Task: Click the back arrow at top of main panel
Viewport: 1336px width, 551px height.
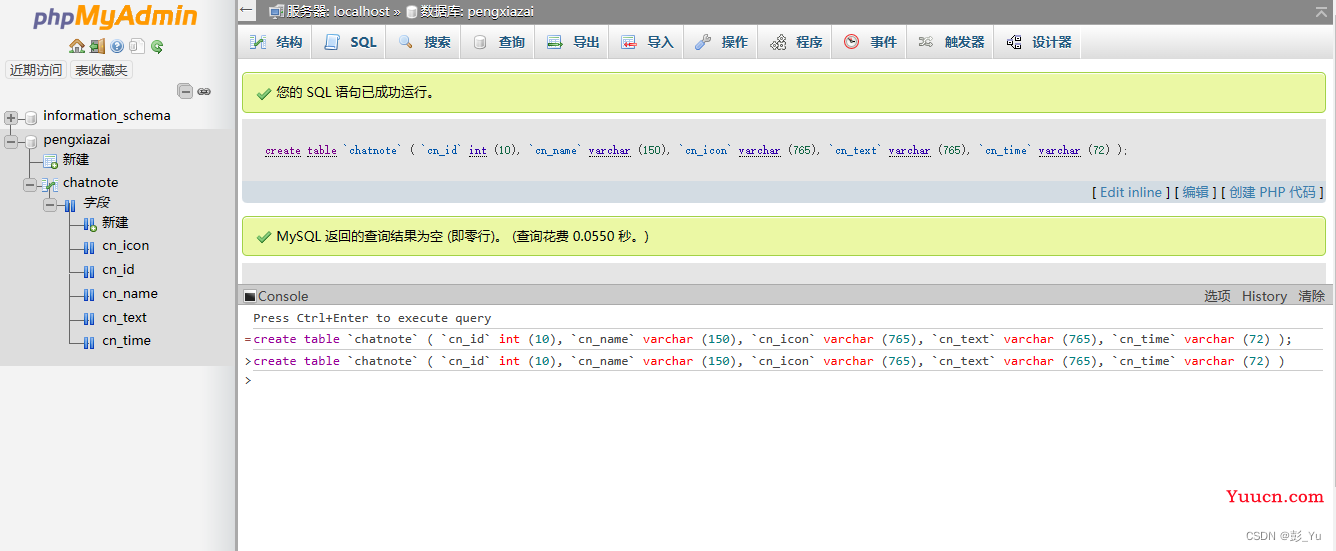Action: 247,11
